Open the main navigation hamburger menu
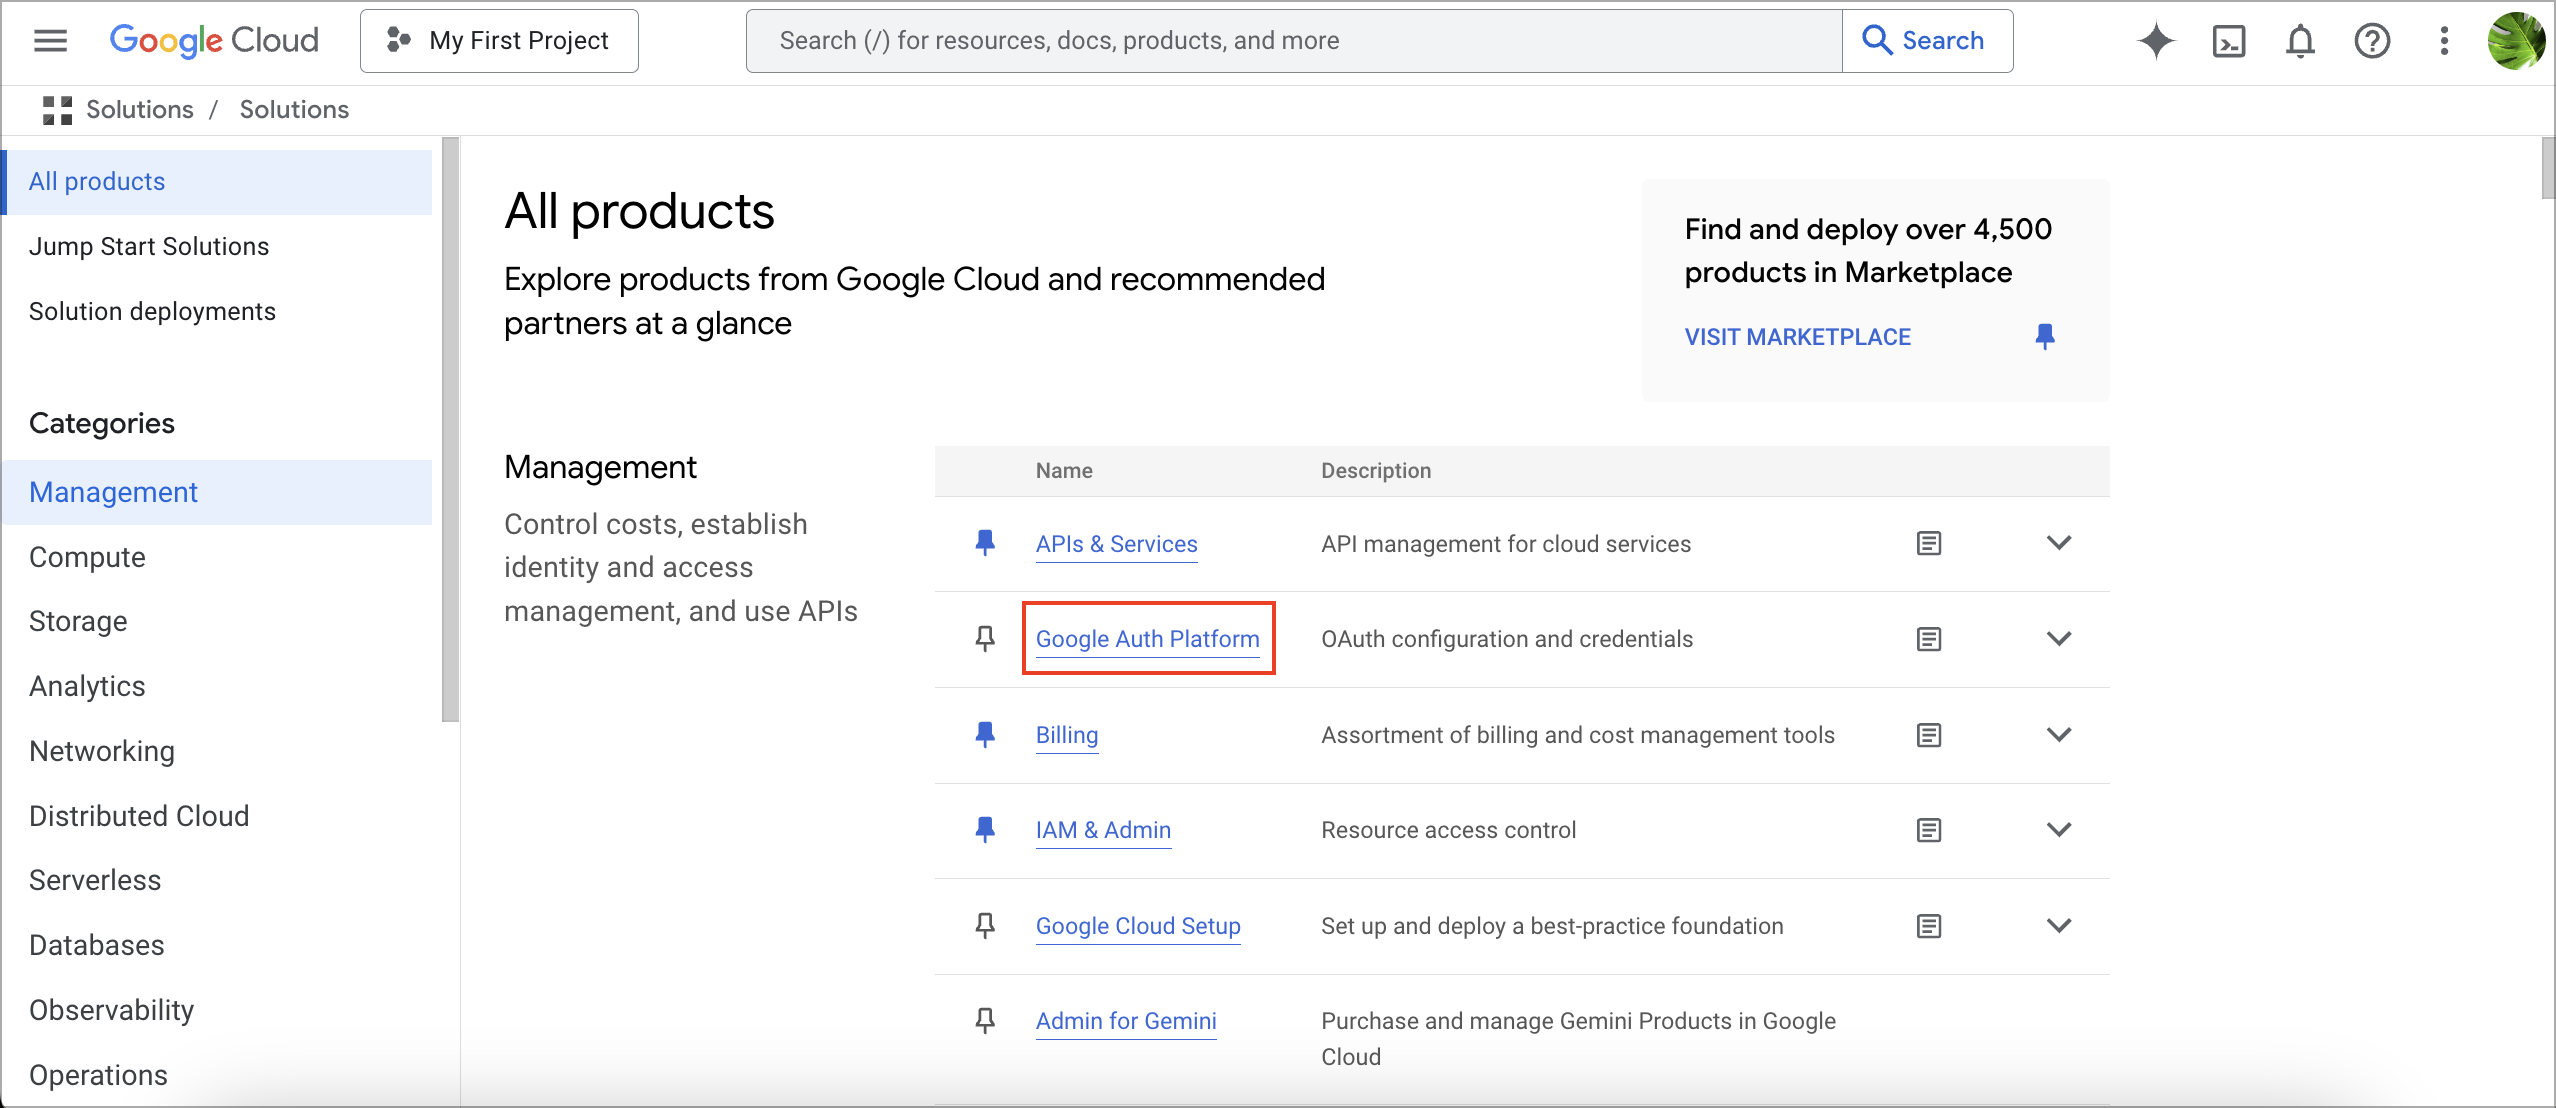The width and height of the screenshot is (2556, 1108). coord(50,41)
